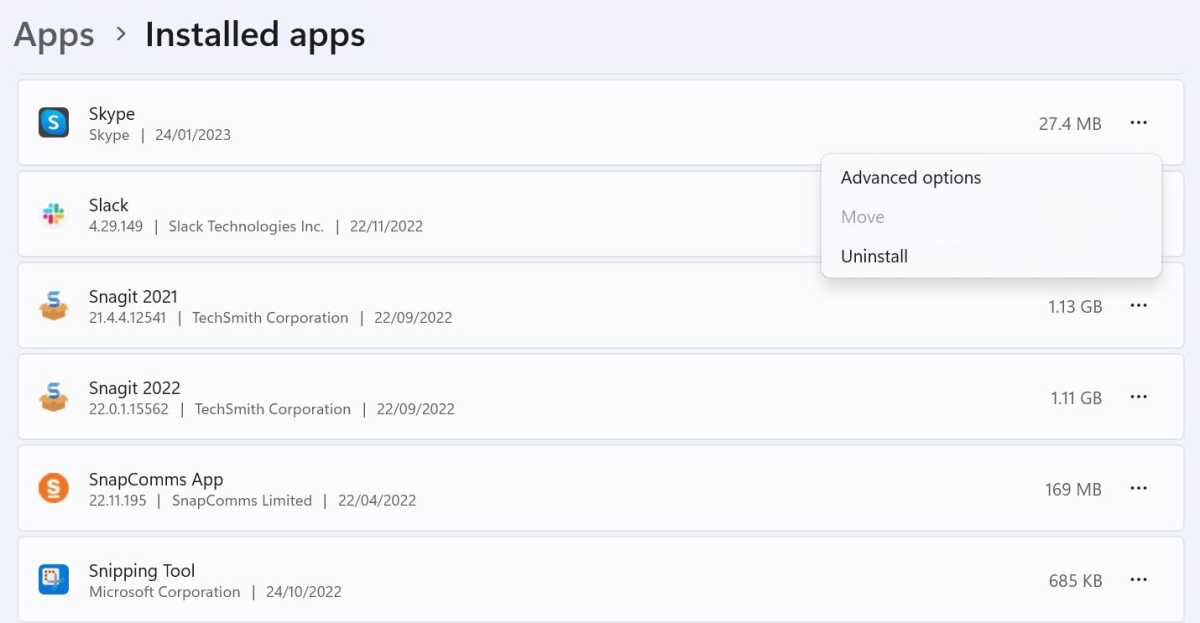Image resolution: width=1200 pixels, height=623 pixels.
Task: Go back to Apps via the breadcrumb
Action: [54, 34]
